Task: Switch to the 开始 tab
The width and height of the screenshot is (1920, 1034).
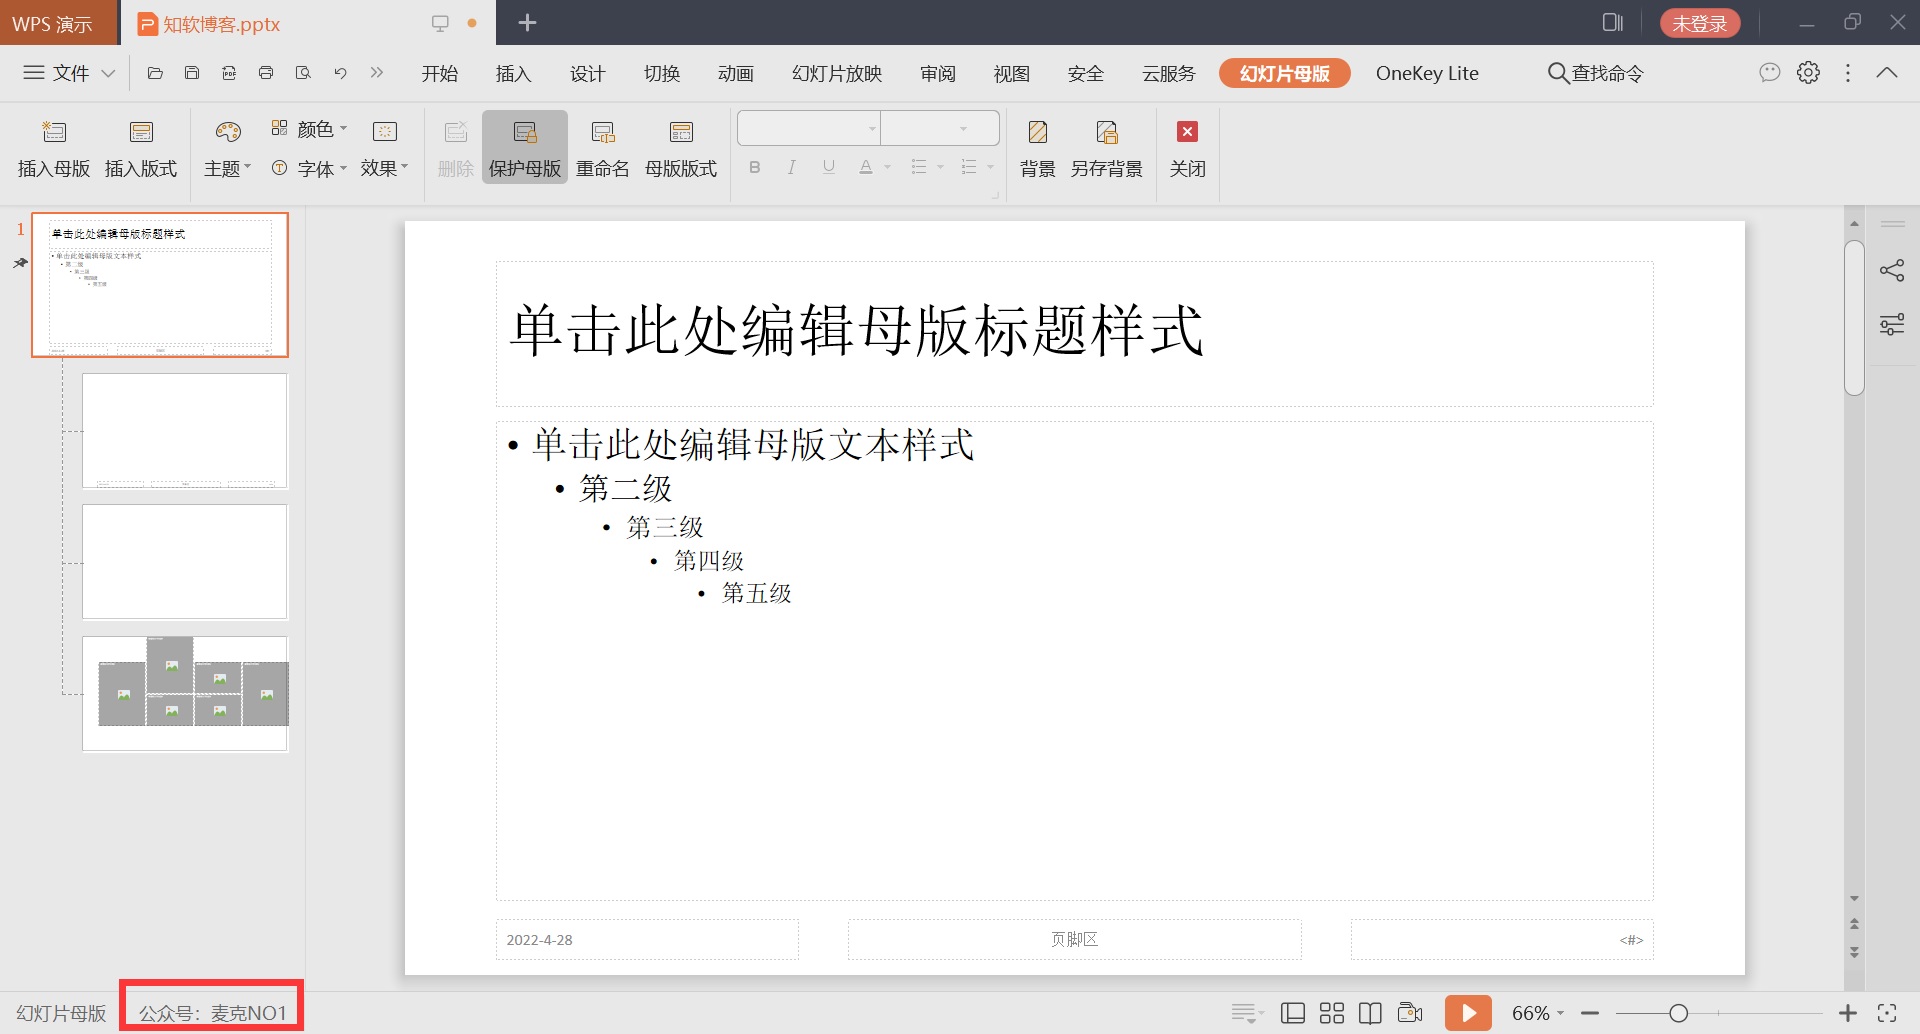Action: click(x=440, y=73)
